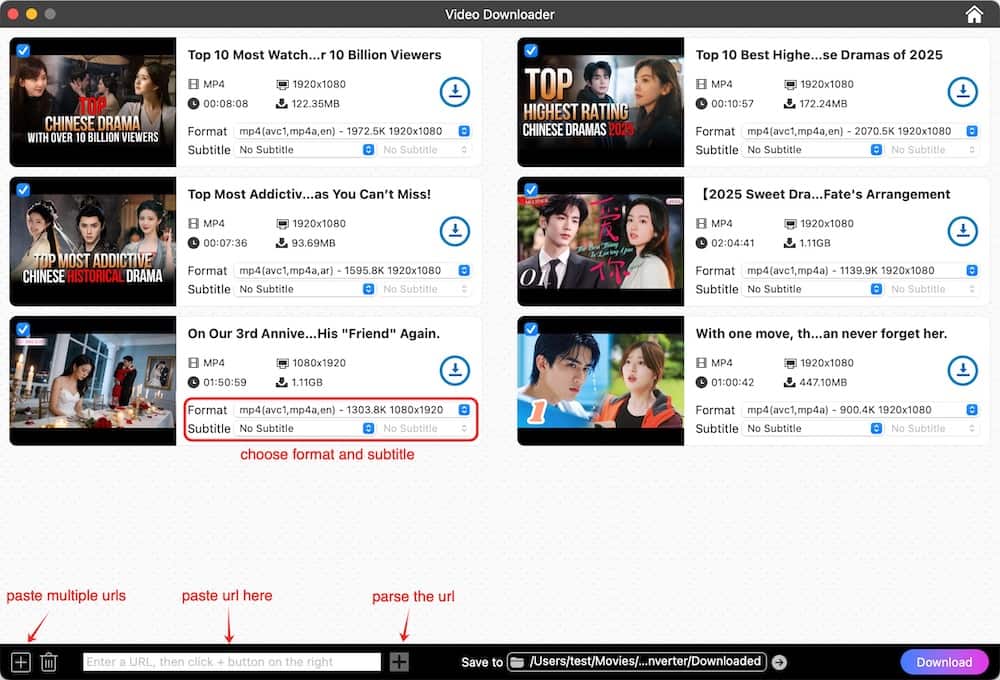Parse the URL with the plus button
The height and width of the screenshot is (680, 1000).
(x=399, y=661)
